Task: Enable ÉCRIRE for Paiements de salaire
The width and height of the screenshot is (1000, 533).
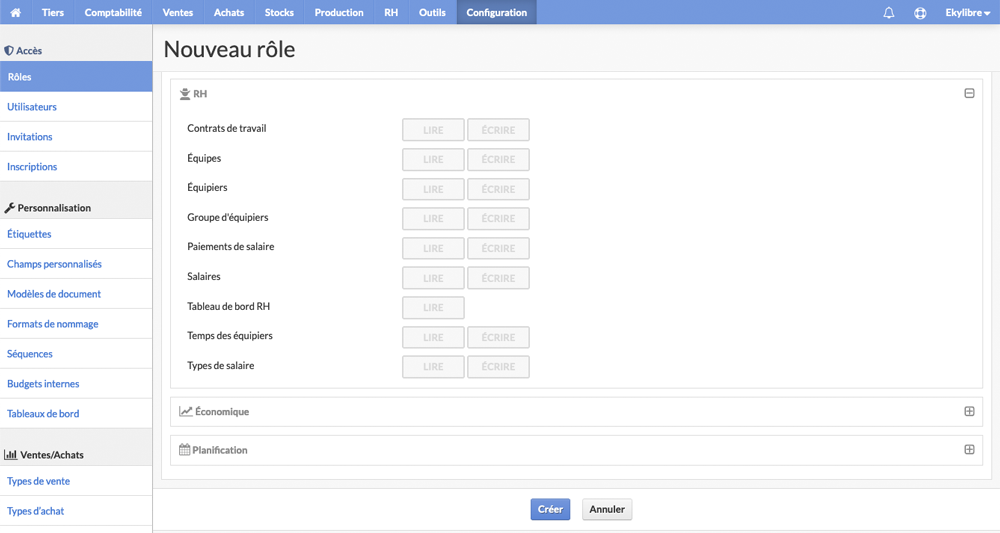Action: (498, 248)
